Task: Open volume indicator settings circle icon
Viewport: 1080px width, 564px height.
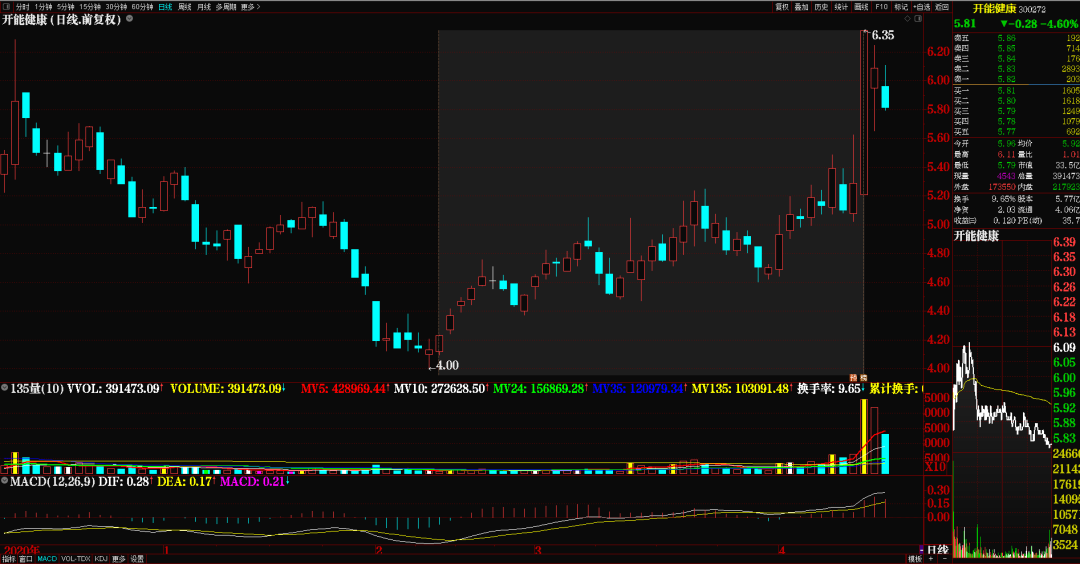Action: 5,388
